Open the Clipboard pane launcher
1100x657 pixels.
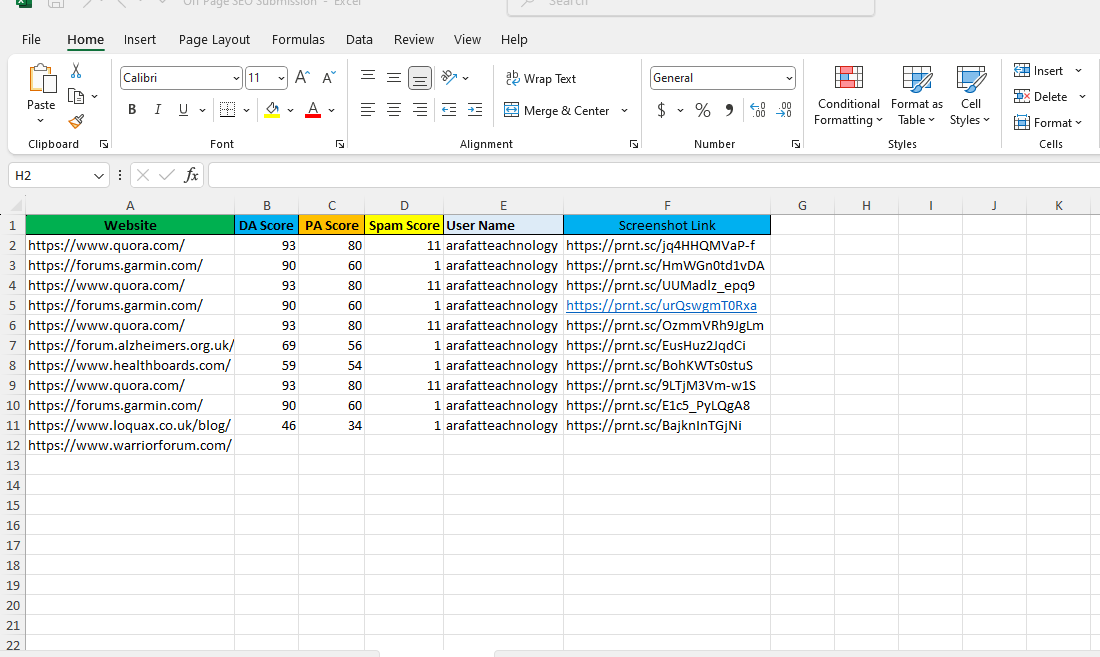[104, 144]
